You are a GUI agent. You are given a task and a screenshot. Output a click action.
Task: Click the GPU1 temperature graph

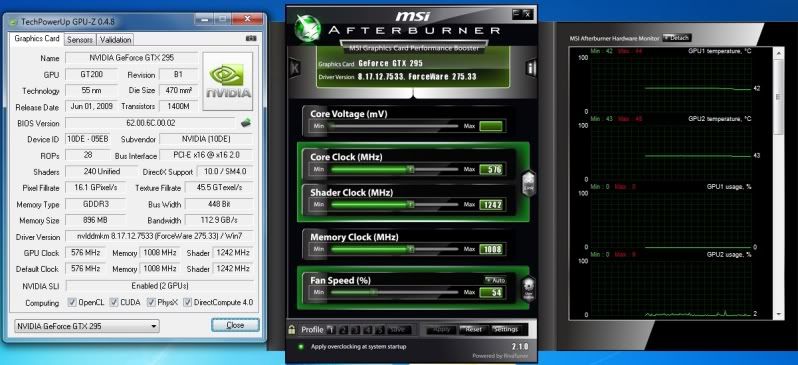click(x=671, y=84)
